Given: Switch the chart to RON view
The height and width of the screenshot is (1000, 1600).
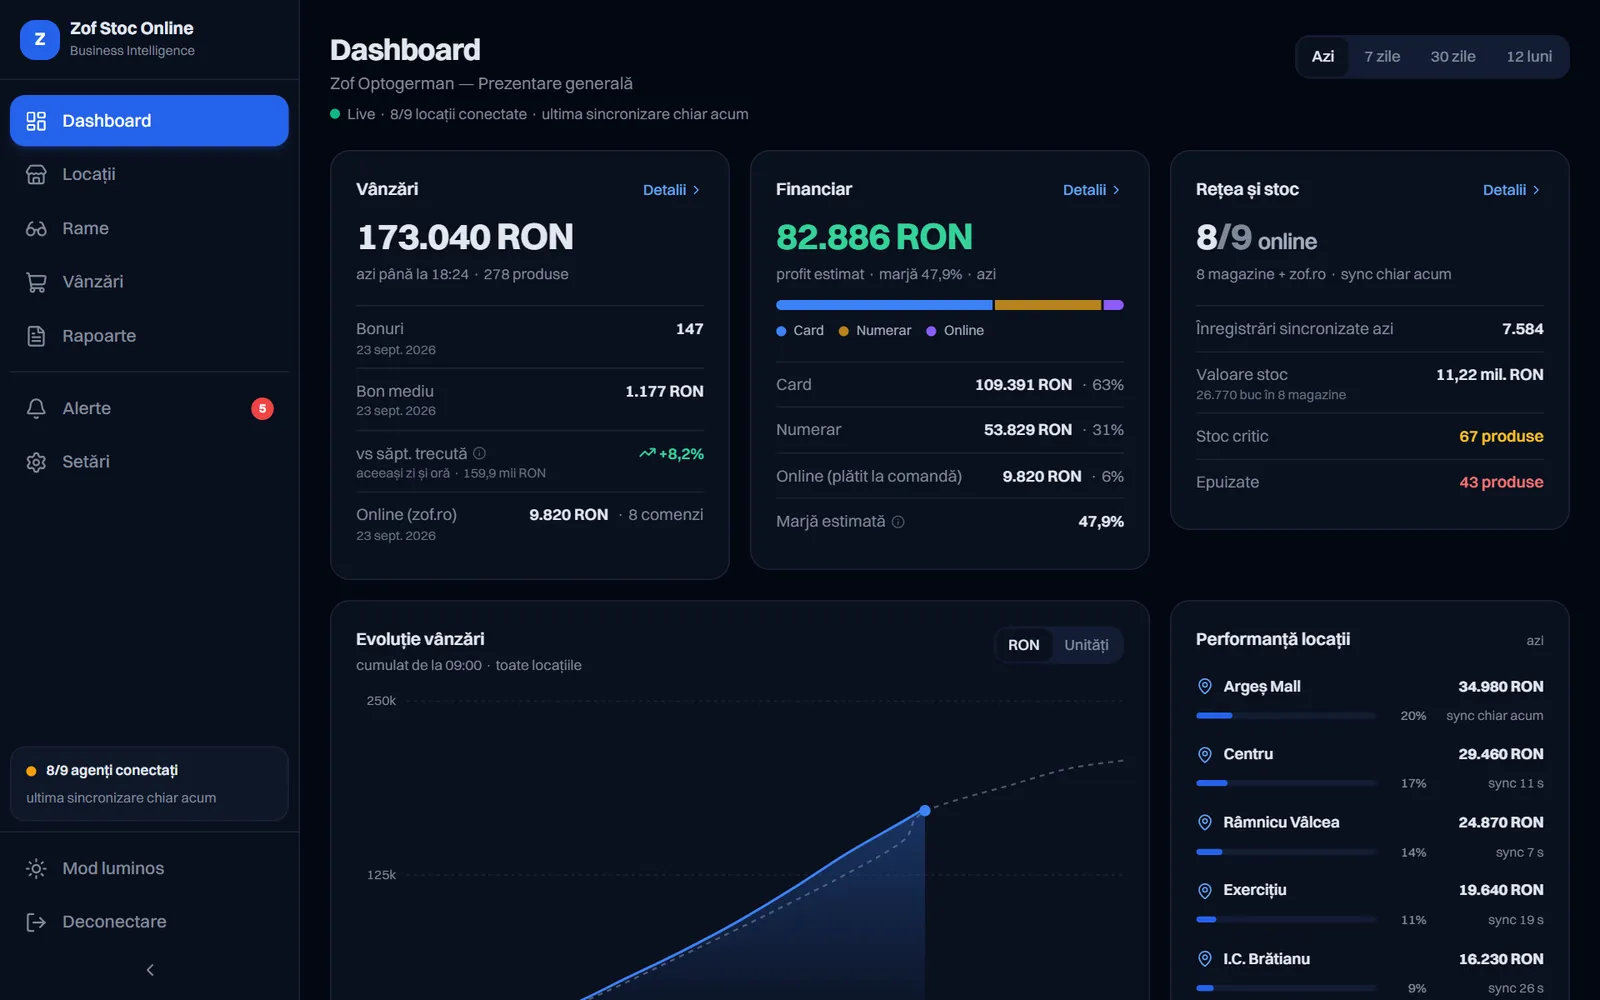Looking at the screenshot, I should (1023, 645).
